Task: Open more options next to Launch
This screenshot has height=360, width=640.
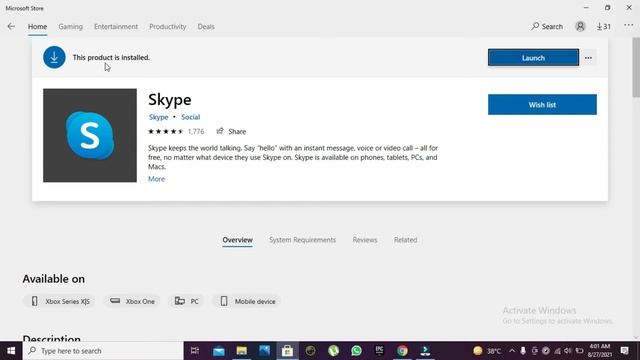Action: [588, 58]
